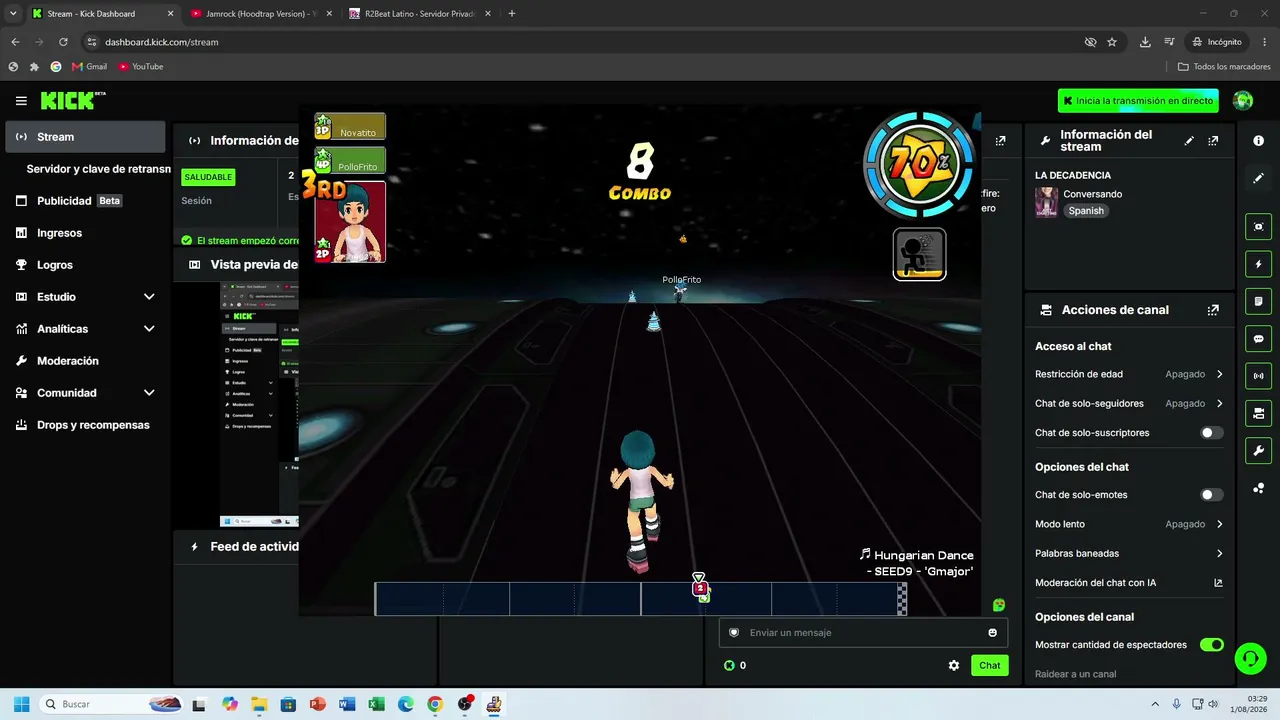Screen dimensions: 1280x720
Task: Edit the stream information with the pencil icon
Action: (x=1189, y=141)
